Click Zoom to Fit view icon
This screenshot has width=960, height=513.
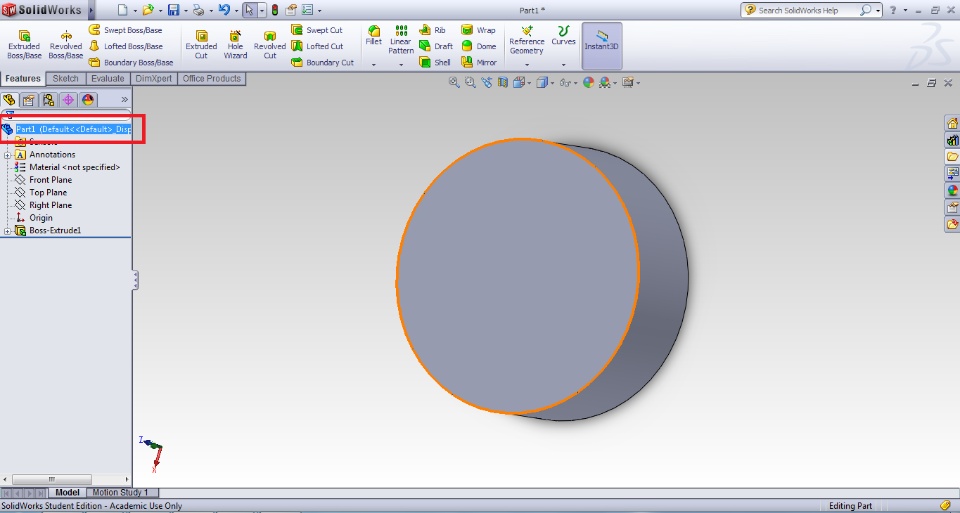[x=454, y=82]
